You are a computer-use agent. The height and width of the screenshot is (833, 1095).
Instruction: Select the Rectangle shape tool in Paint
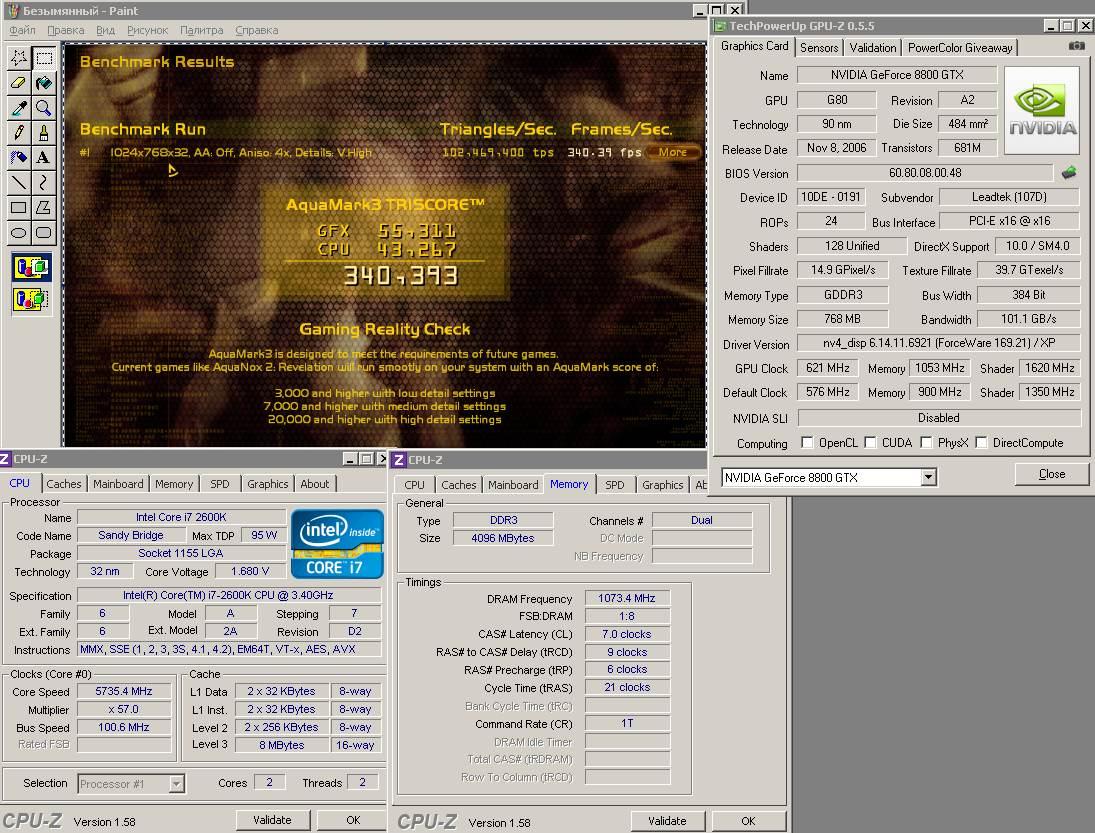coord(19,207)
